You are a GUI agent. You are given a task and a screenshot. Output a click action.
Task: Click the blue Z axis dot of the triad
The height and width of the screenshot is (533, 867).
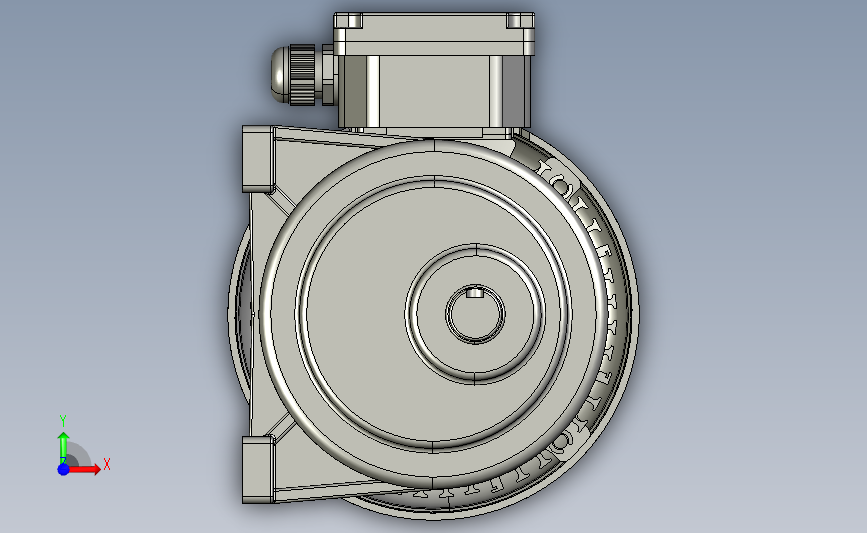tap(63, 469)
